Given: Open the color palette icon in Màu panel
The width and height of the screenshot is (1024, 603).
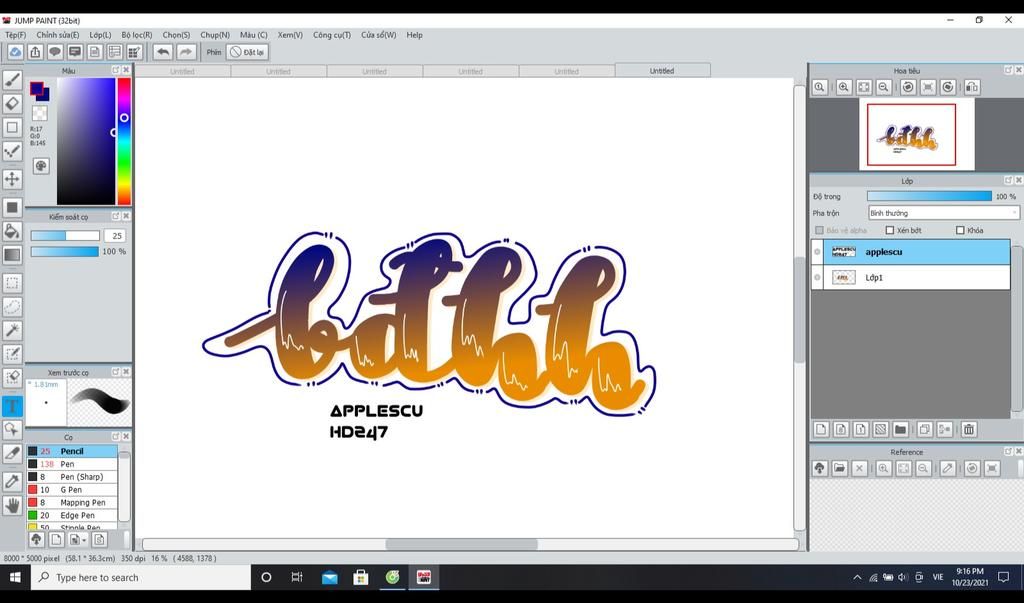Looking at the screenshot, I should (x=41, y=166).
